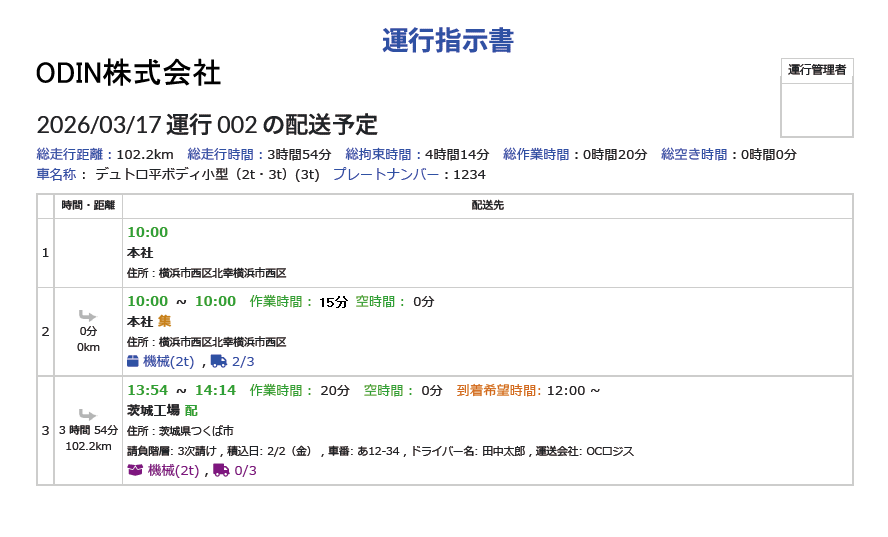The image size is (888, 537).
Task: Select the 茨城工場 destination name
Action: 153,410
